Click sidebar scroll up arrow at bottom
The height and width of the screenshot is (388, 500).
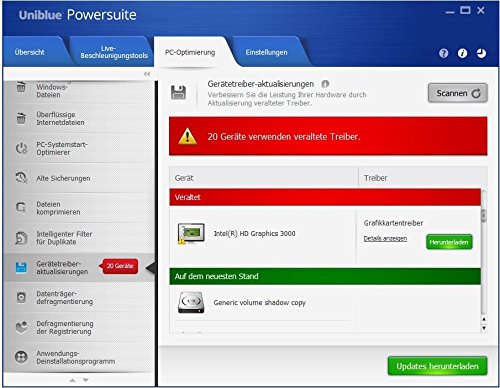tap(72, 380)
